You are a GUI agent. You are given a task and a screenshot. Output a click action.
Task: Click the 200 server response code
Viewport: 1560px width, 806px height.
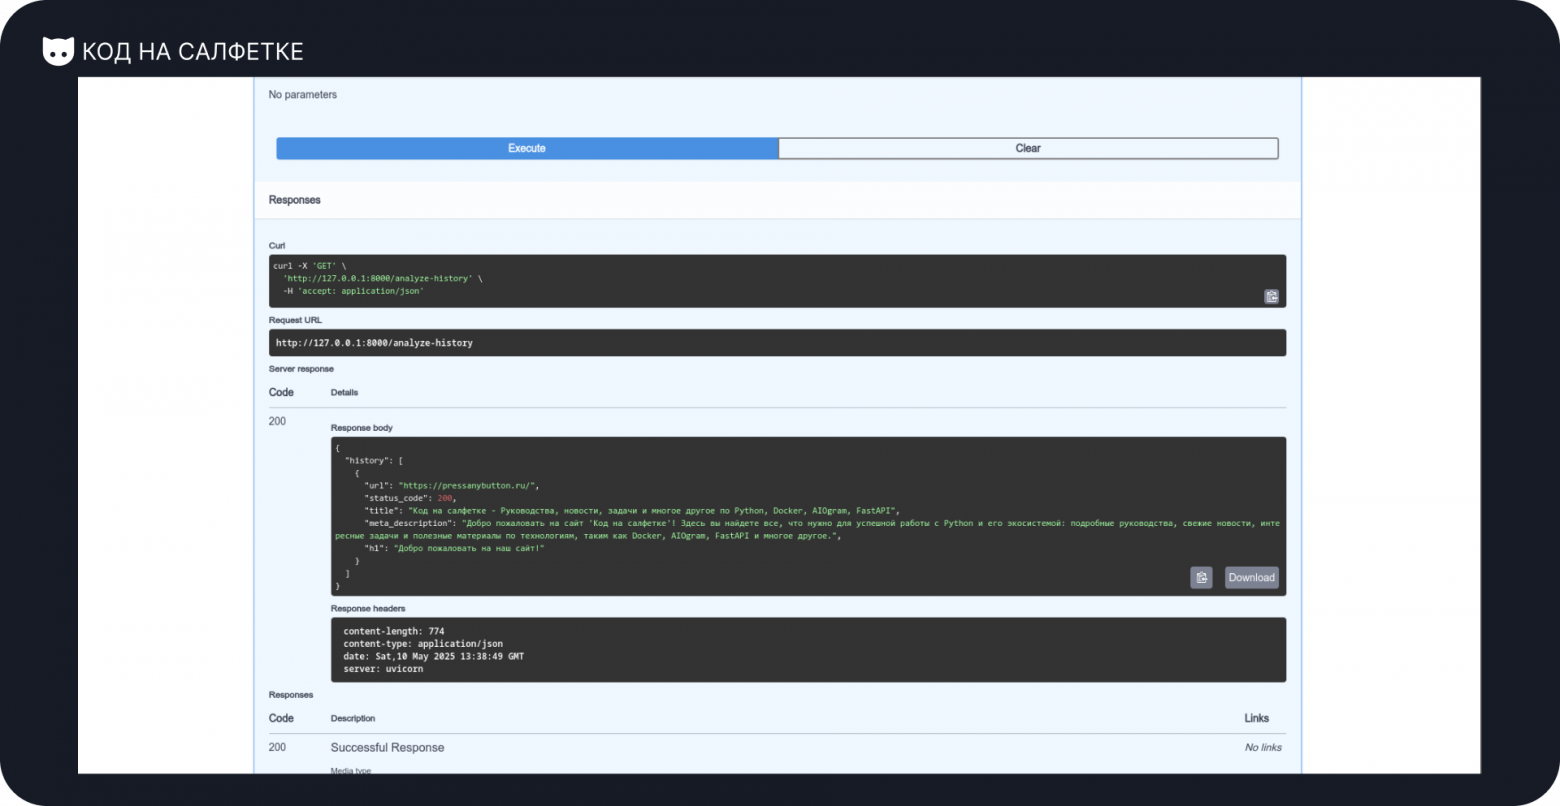[277, 421]
